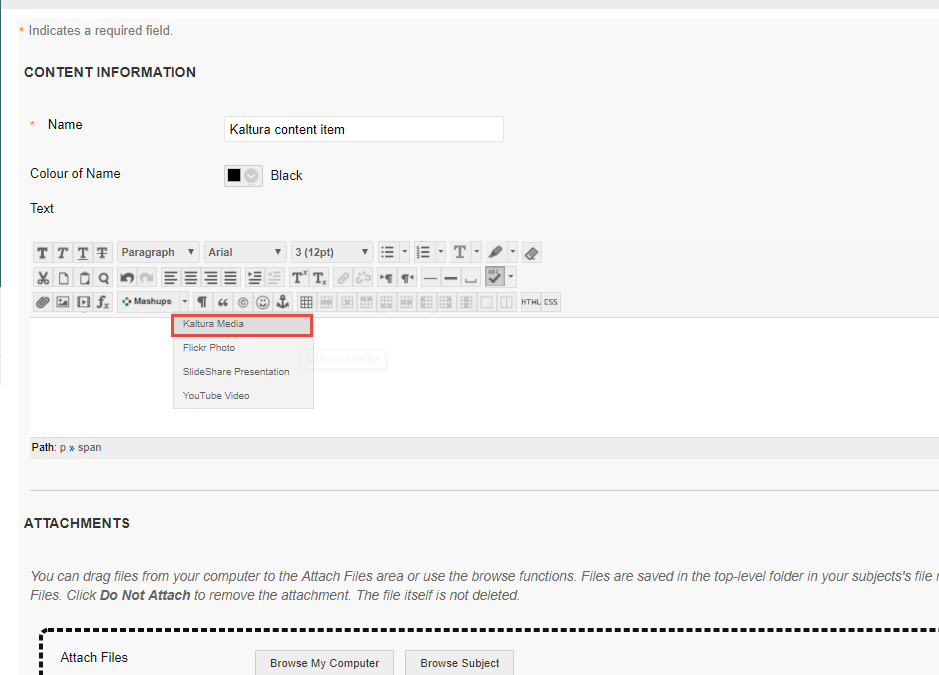Click the Bold text formatting icon
The width and height of the screenshot is (939, 675).
tap(42, 253)
